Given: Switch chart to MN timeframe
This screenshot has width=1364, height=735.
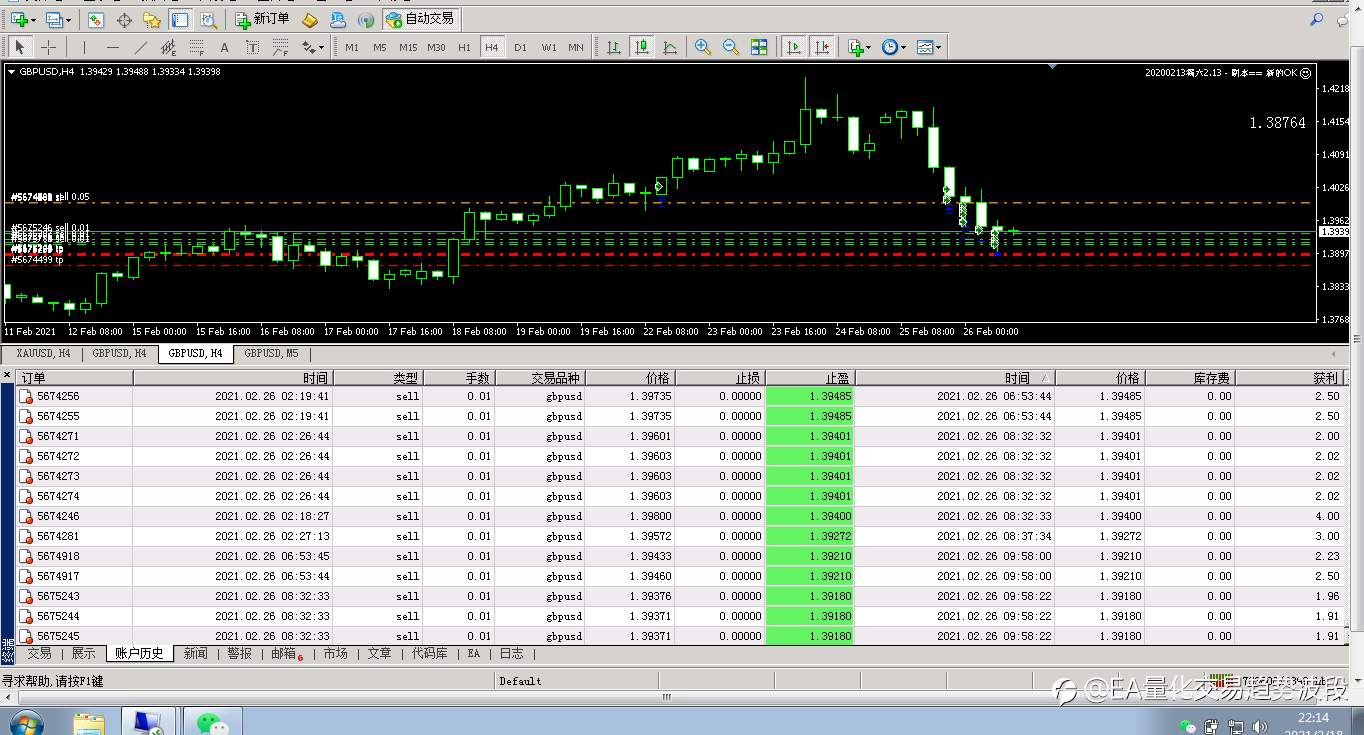Looking at the screenshot, I should pos(576,47).
